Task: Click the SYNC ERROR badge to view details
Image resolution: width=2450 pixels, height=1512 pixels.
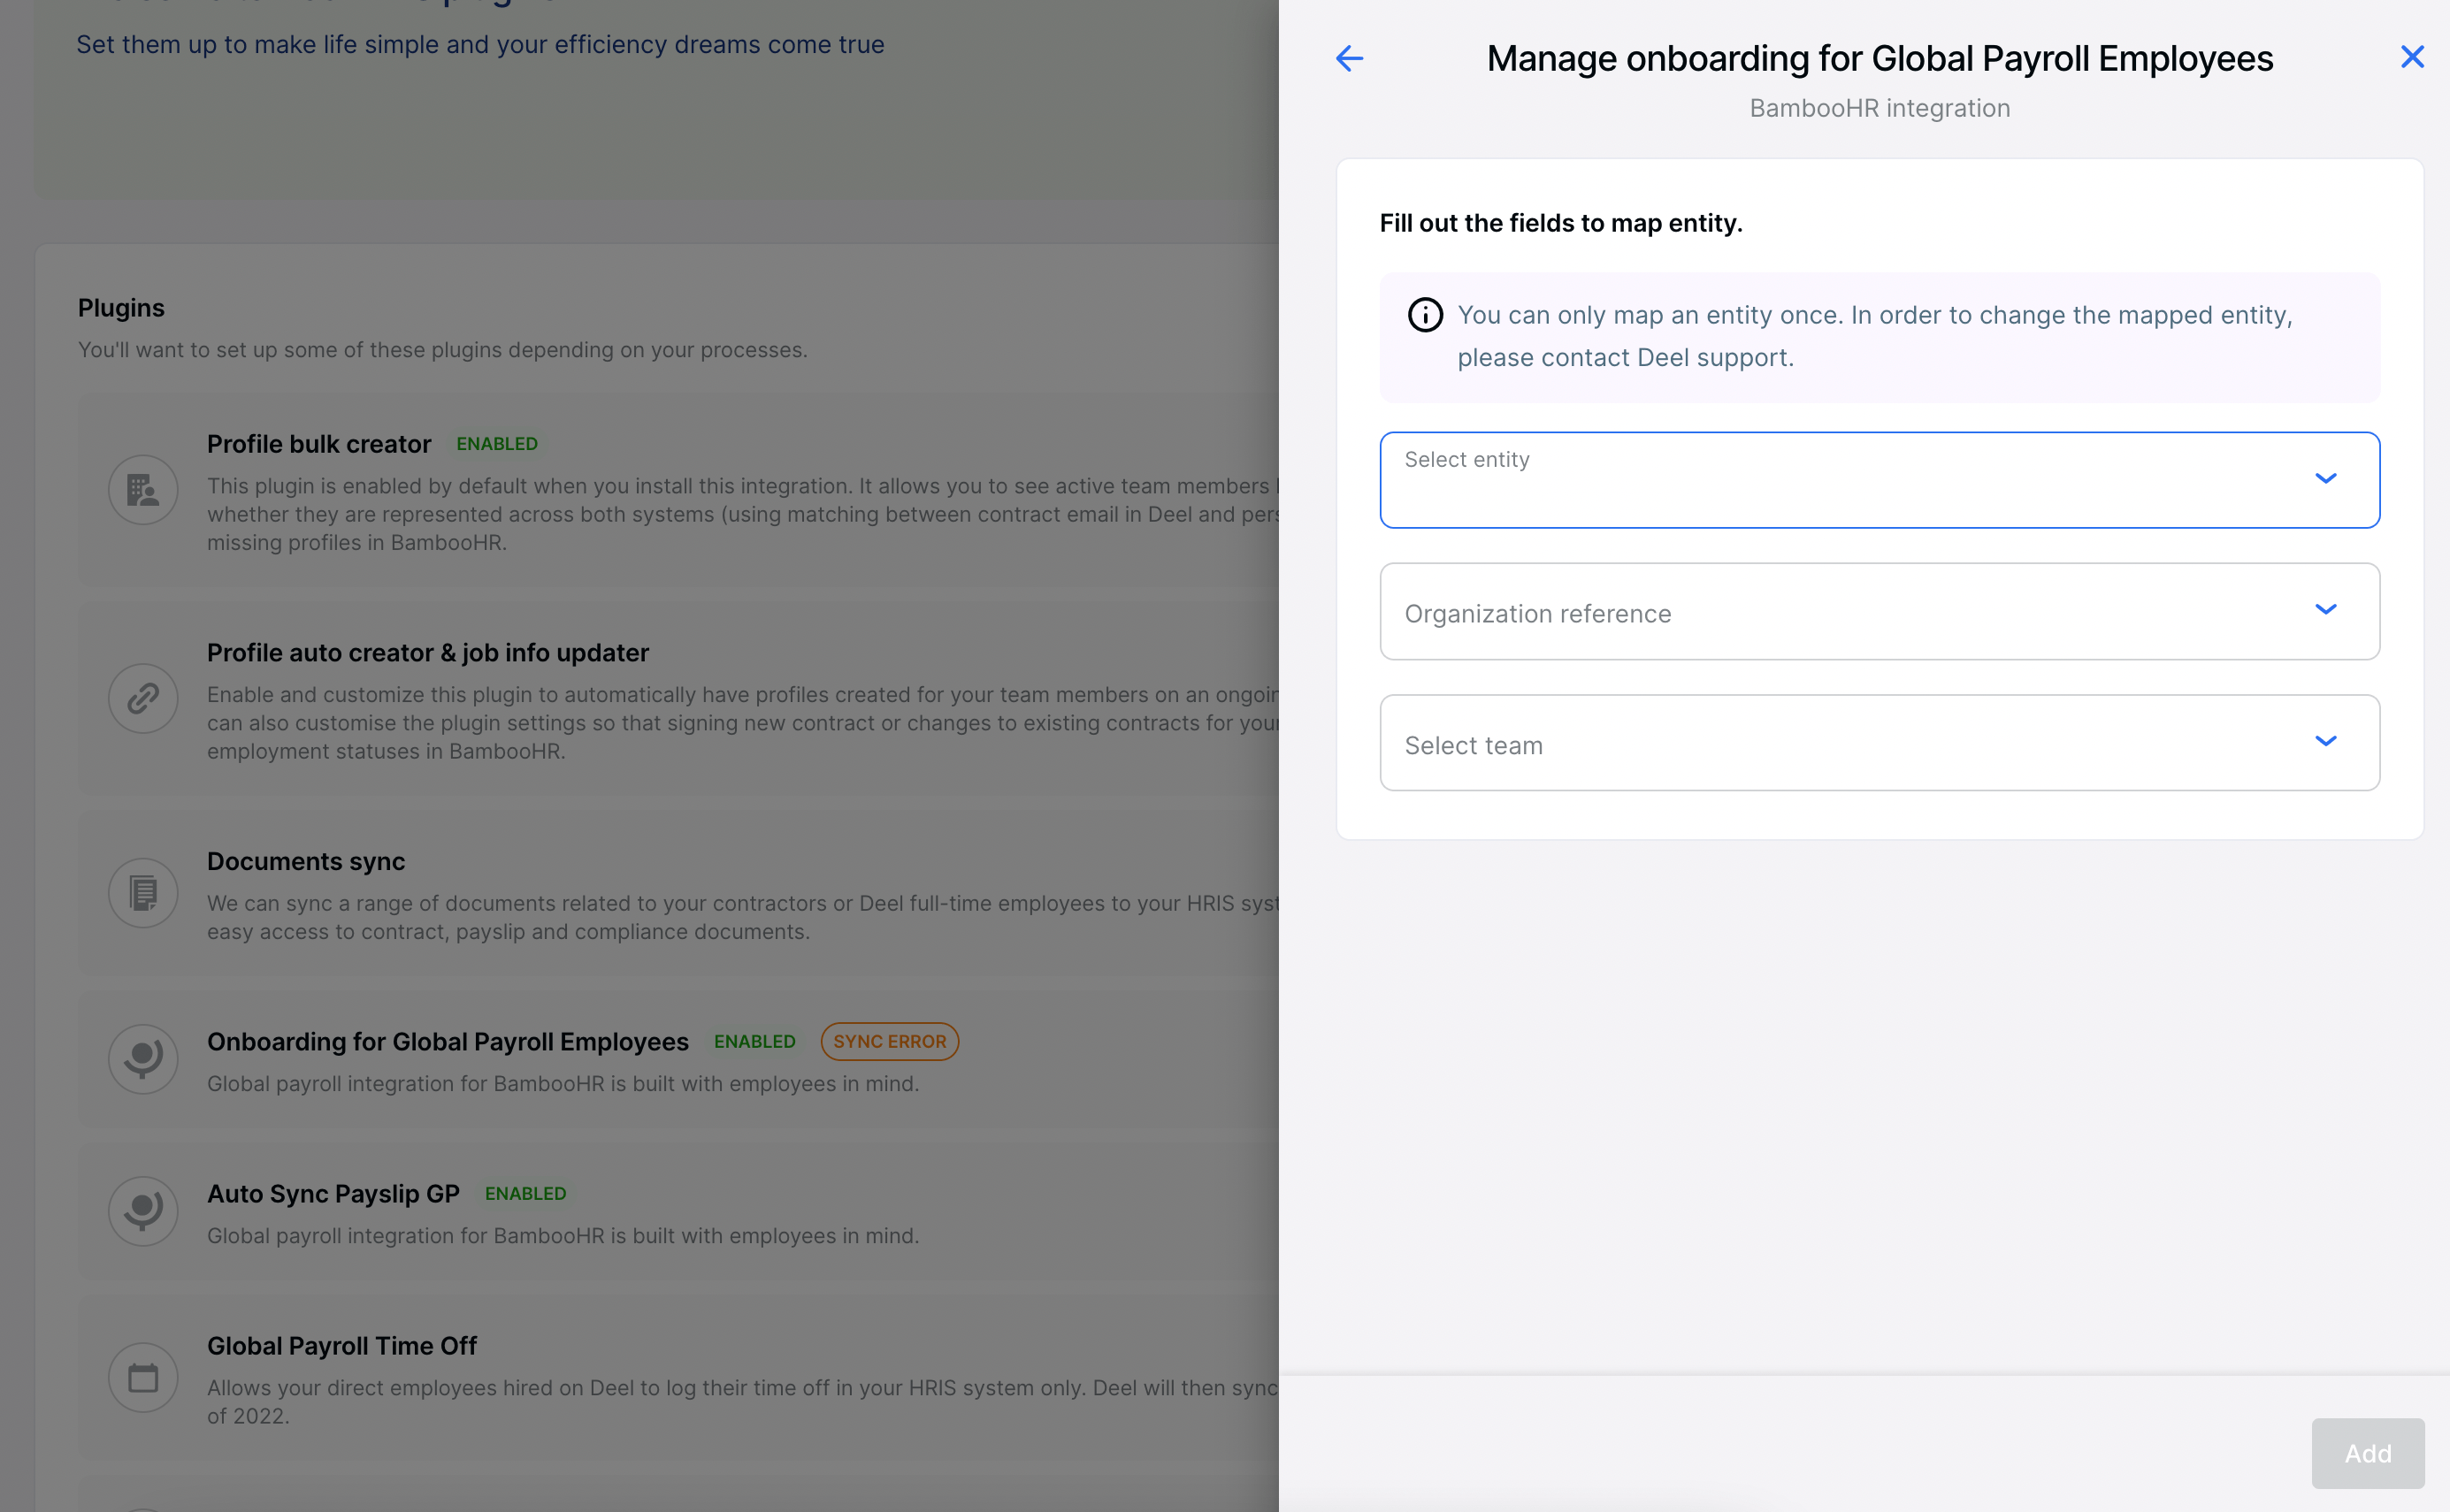Action: [x=889, y=1041]
